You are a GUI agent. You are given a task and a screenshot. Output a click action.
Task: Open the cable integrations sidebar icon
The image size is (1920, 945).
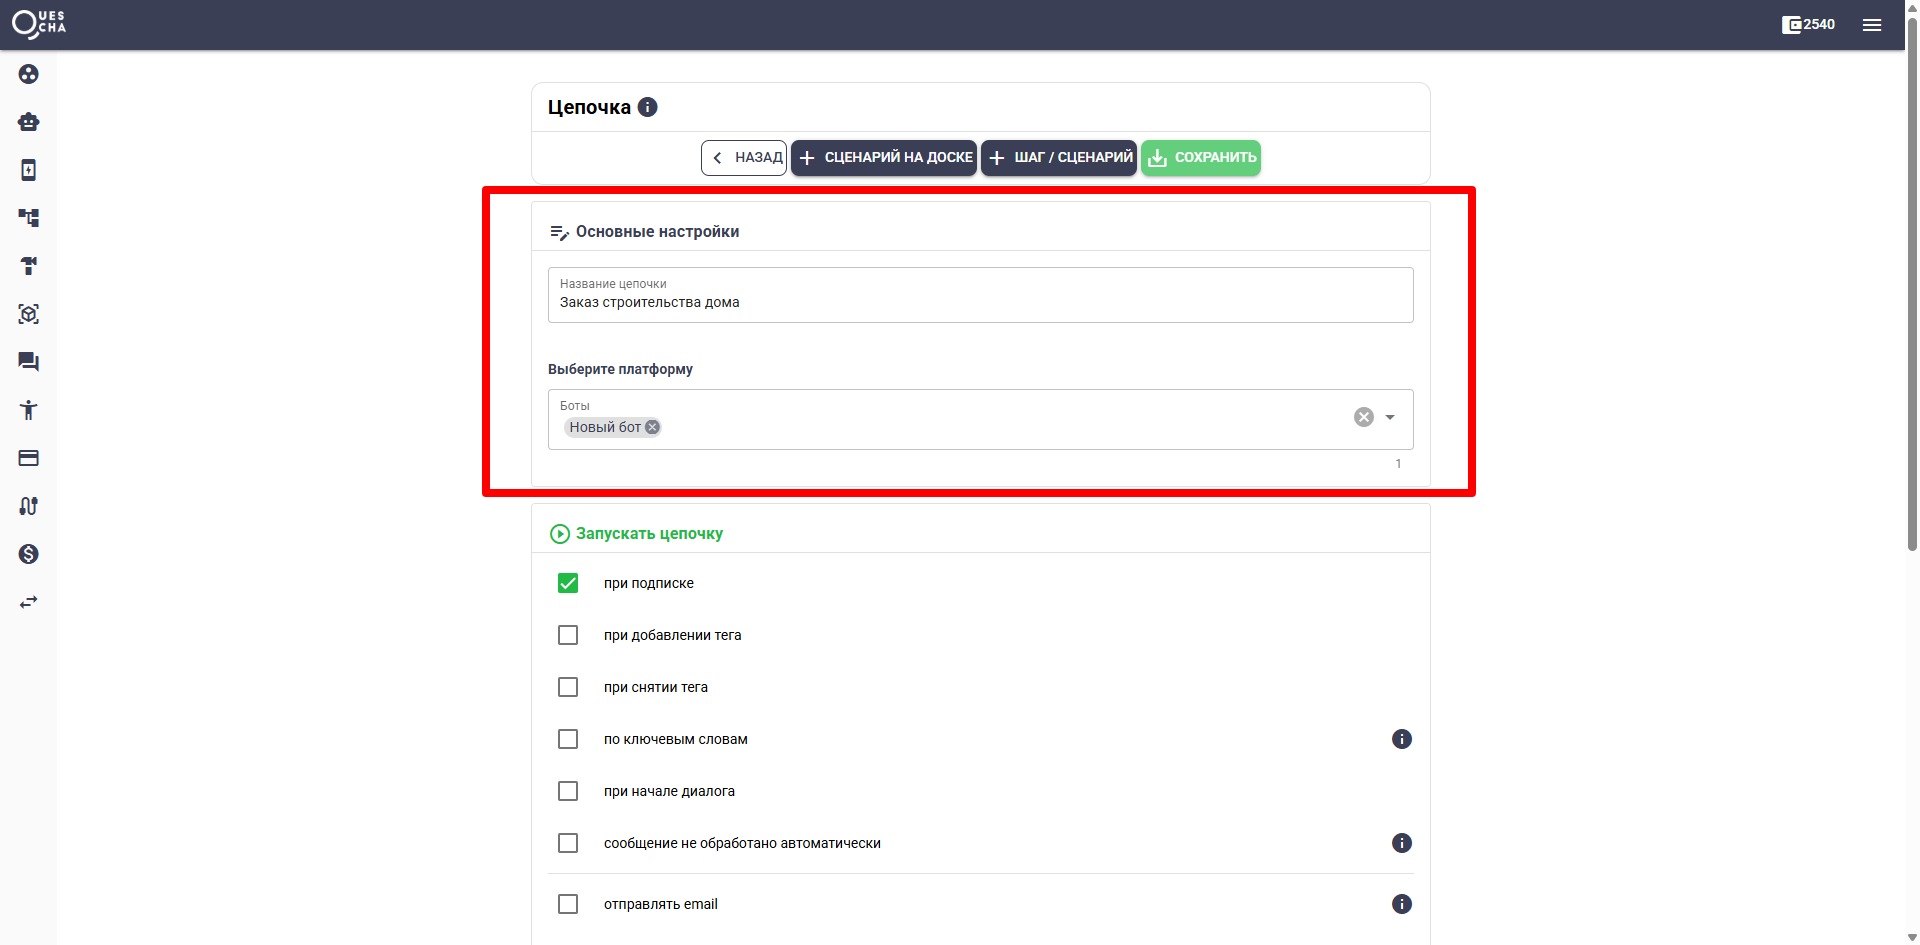point(28,506)
